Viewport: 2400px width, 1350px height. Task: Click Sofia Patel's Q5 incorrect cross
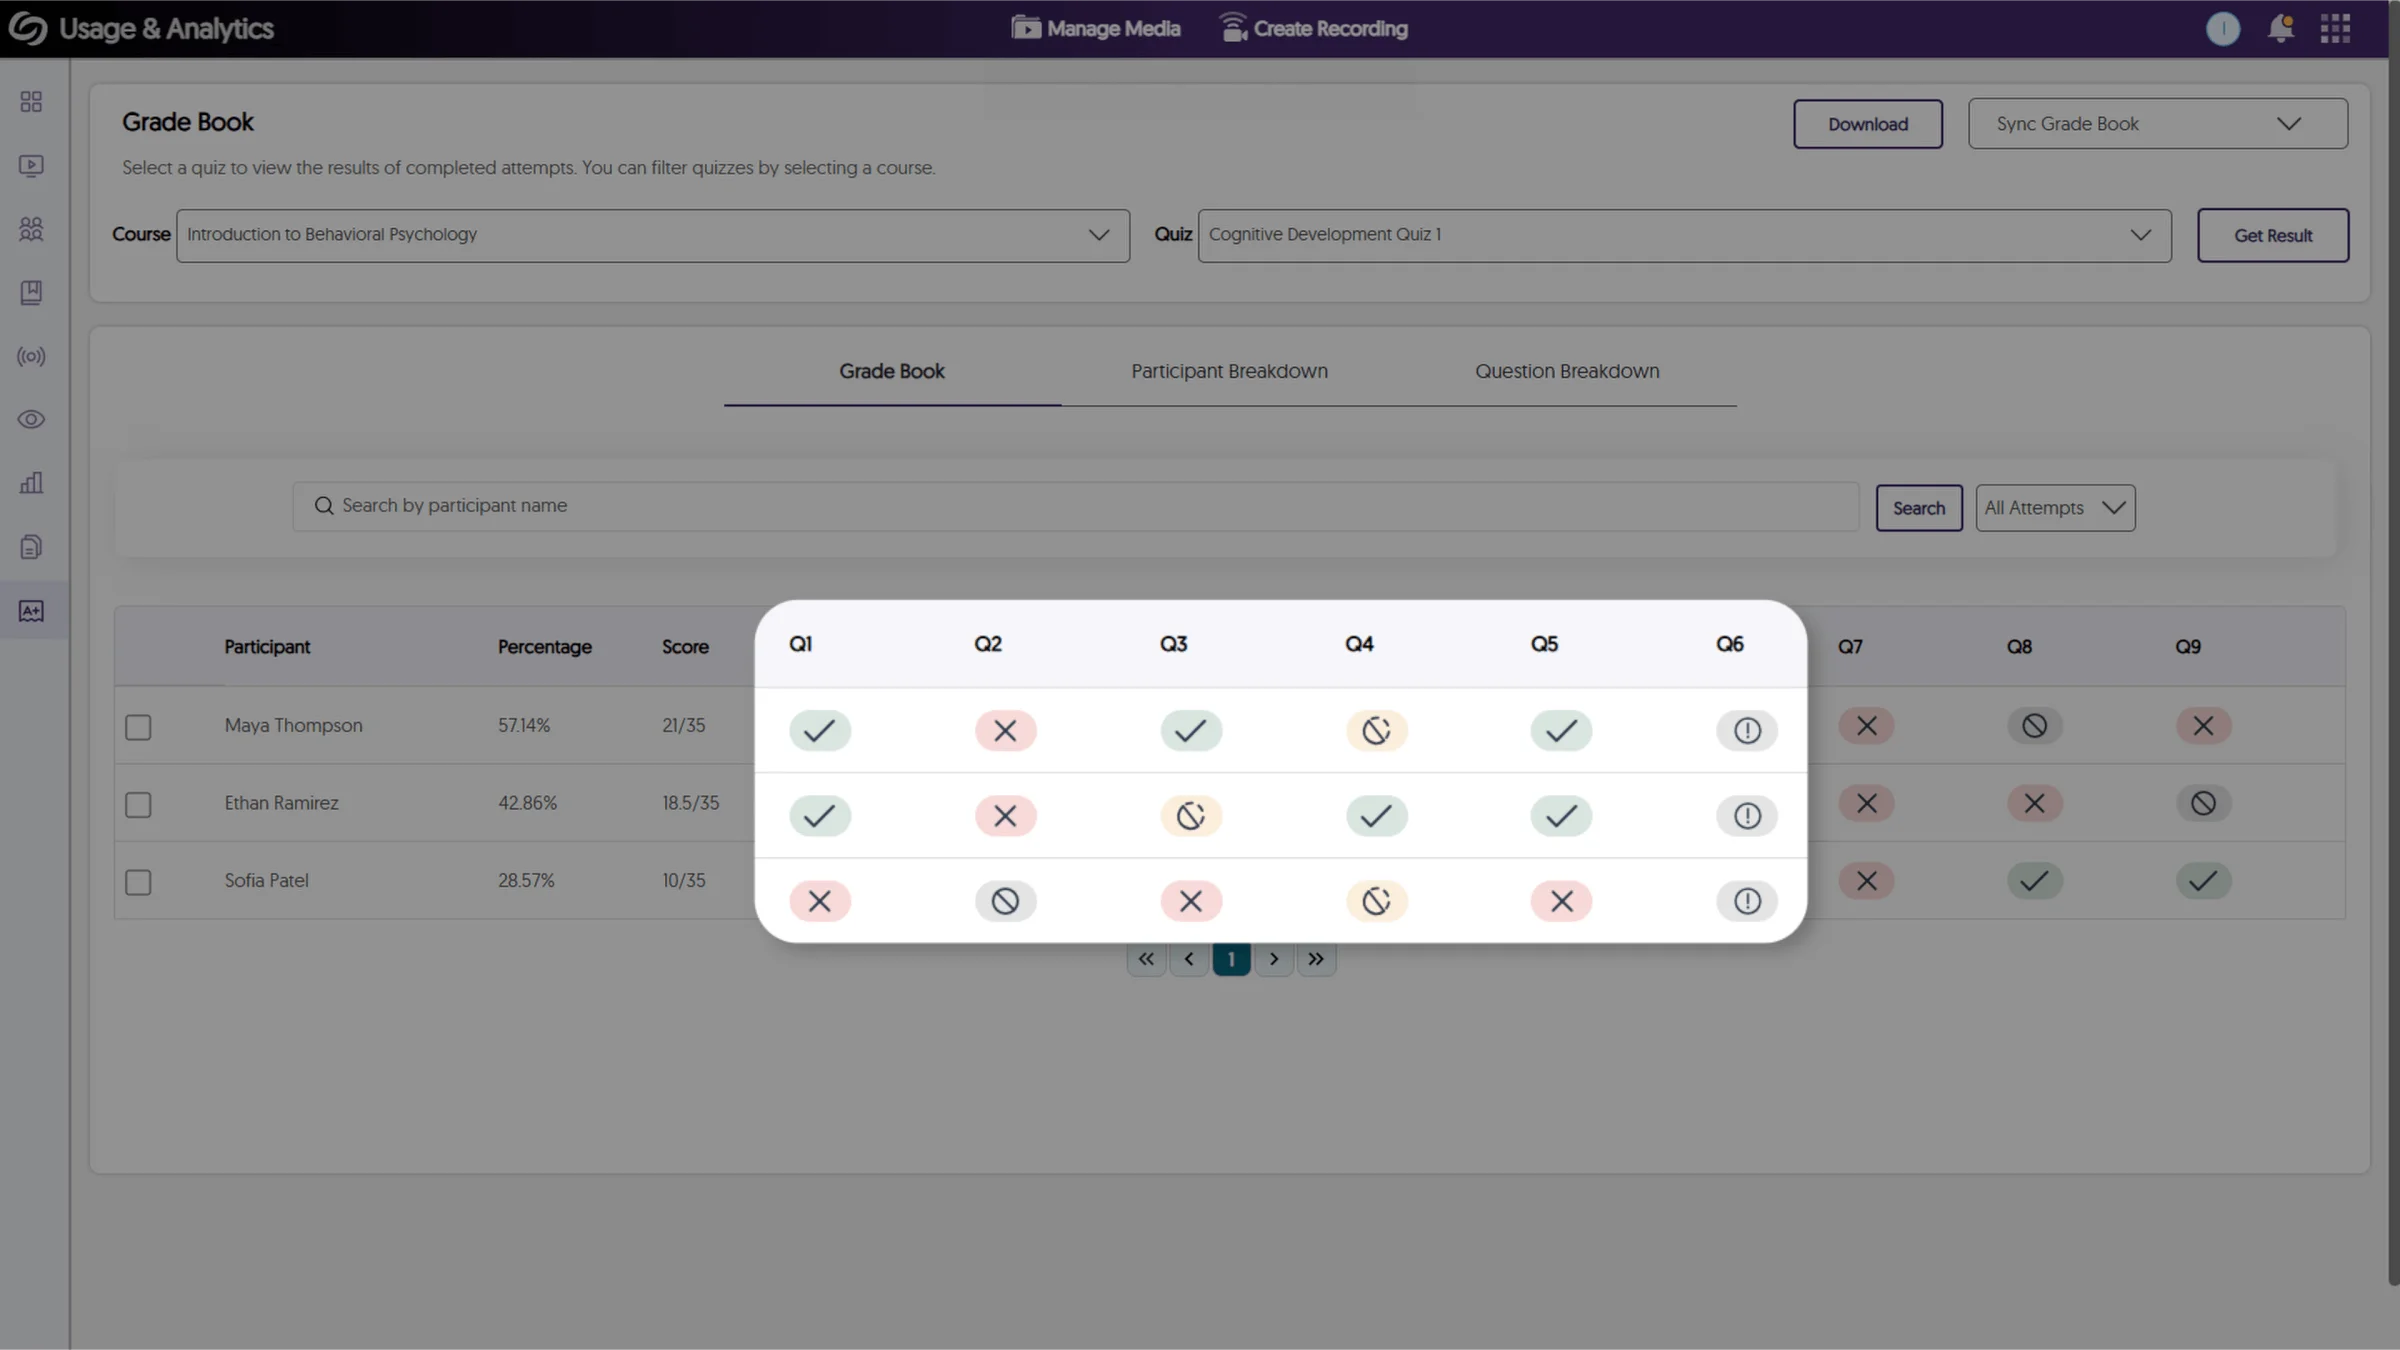click(1561, 901)
